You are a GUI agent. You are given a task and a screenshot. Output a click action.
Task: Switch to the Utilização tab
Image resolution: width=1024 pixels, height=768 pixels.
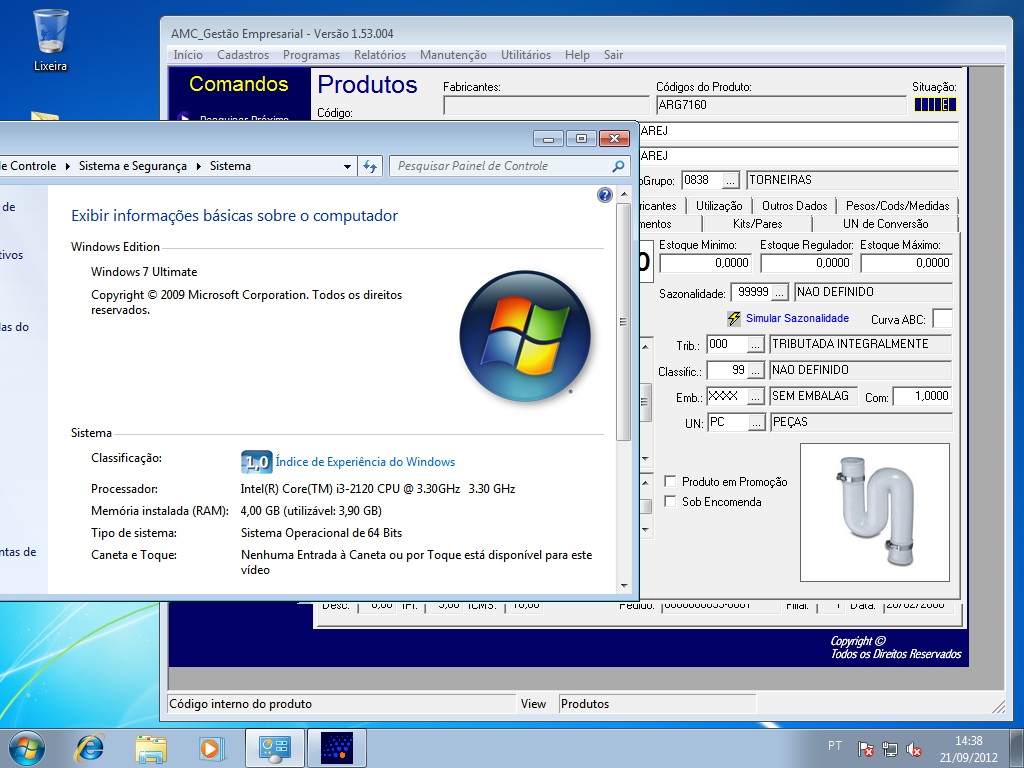click(x=719, y=206)
